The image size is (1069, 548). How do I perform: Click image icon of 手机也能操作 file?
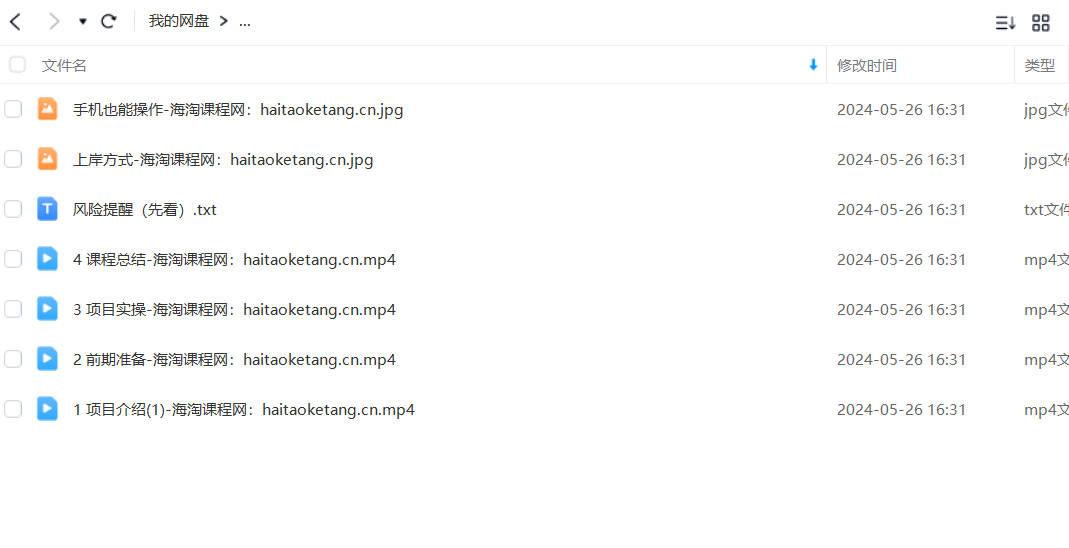(47, 109)
